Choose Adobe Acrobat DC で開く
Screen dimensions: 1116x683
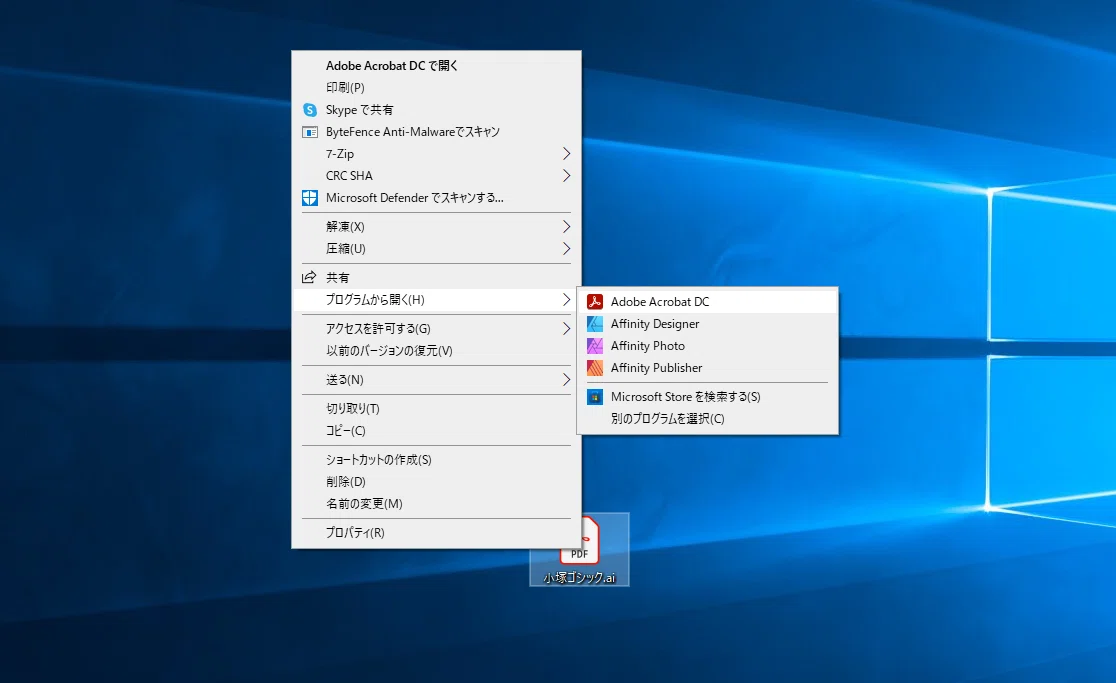point(436,65)
